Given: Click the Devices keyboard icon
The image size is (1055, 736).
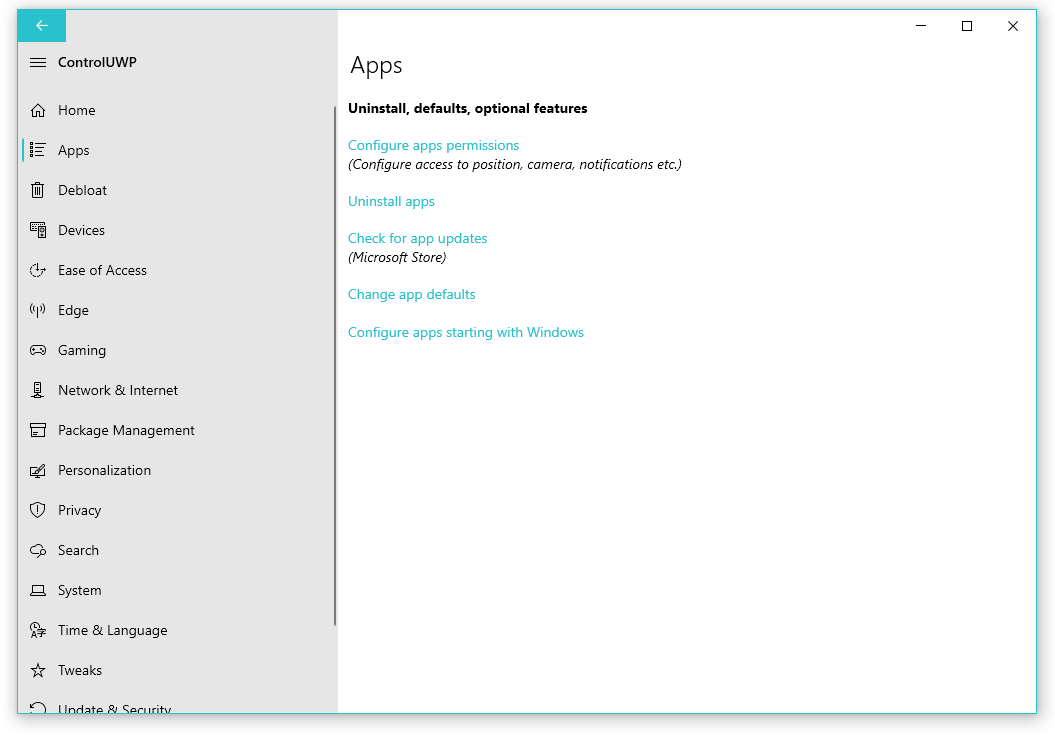Looking at the screenshot, I should coord(38,230).
